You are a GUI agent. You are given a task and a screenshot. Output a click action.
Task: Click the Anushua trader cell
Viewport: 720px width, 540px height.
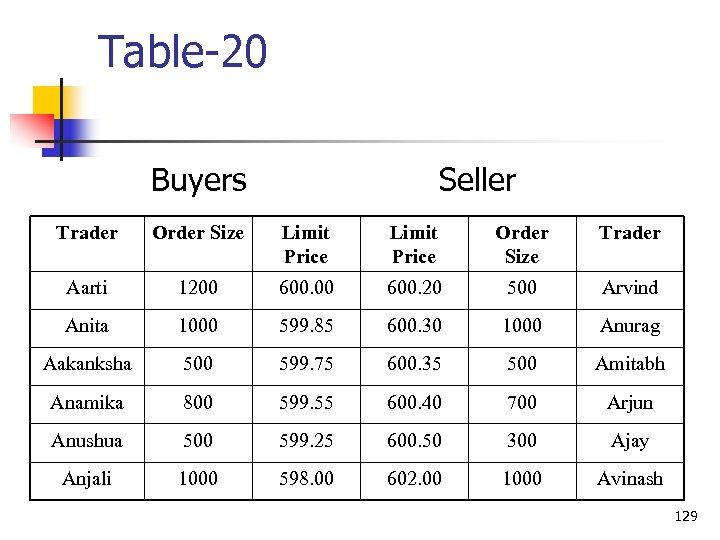click(x=87, y=440)
